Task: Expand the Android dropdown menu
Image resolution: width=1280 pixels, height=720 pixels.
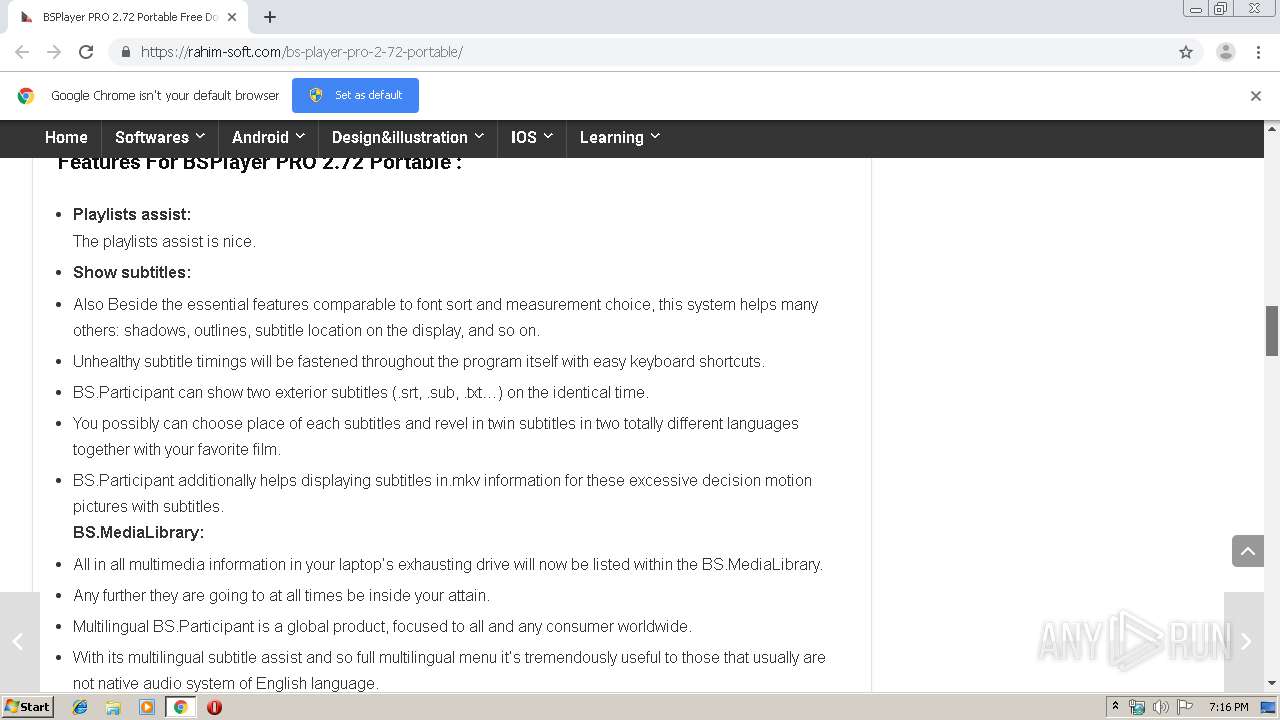Action: (x=268, y=138)
